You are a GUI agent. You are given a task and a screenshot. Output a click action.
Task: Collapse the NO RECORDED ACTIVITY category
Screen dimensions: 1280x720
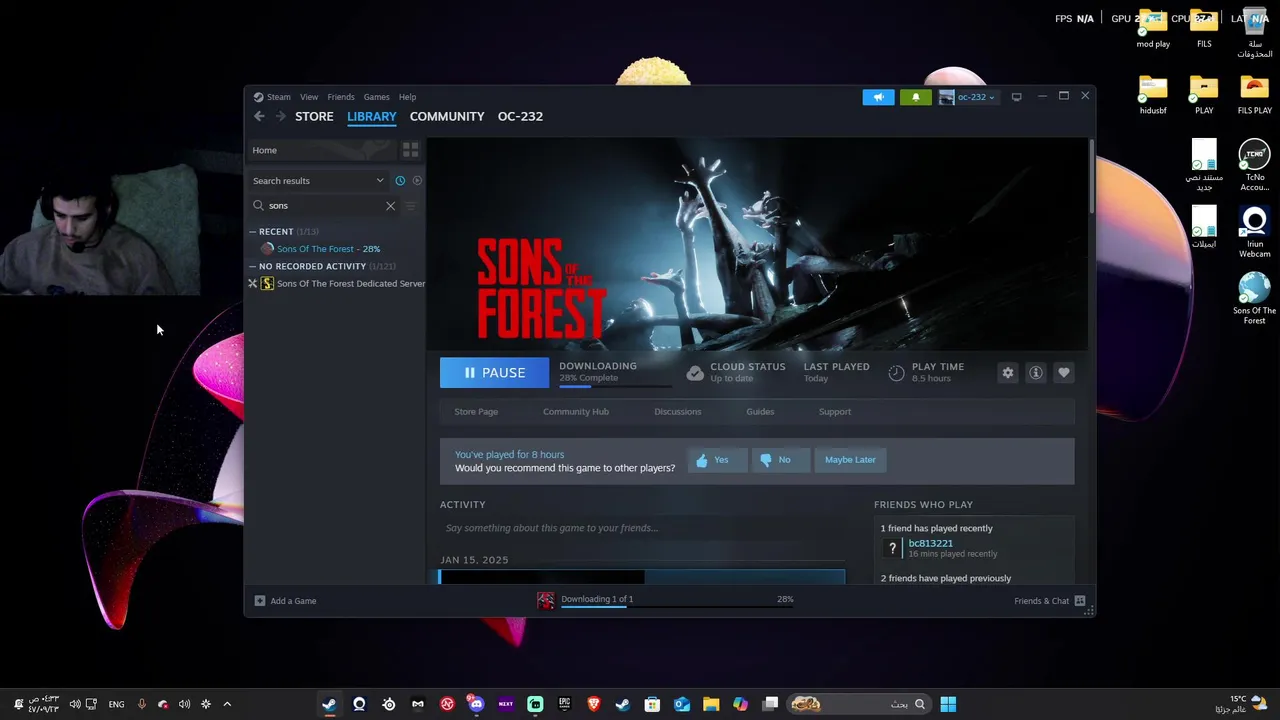253,267
